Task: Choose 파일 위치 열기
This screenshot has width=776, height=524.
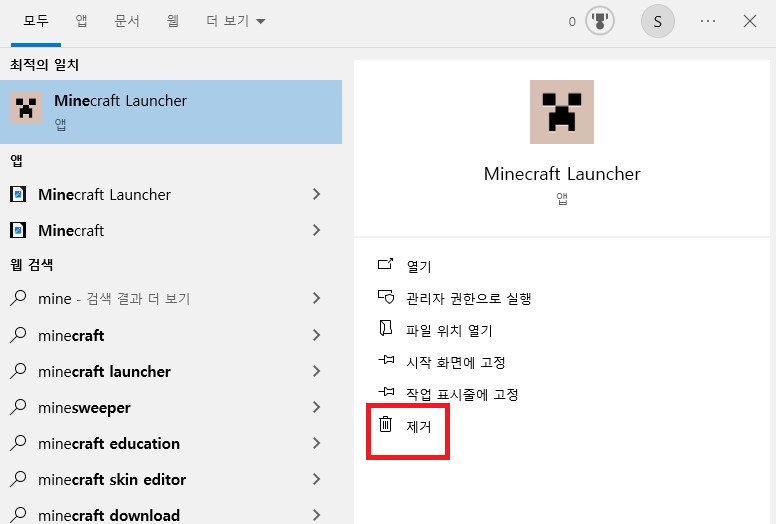Action: pyautogui.click(x=449, y=330)
